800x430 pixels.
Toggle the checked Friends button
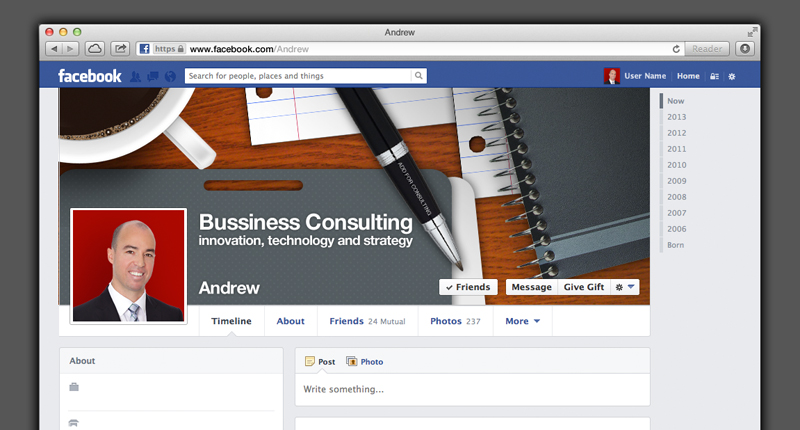coord(468,287)
